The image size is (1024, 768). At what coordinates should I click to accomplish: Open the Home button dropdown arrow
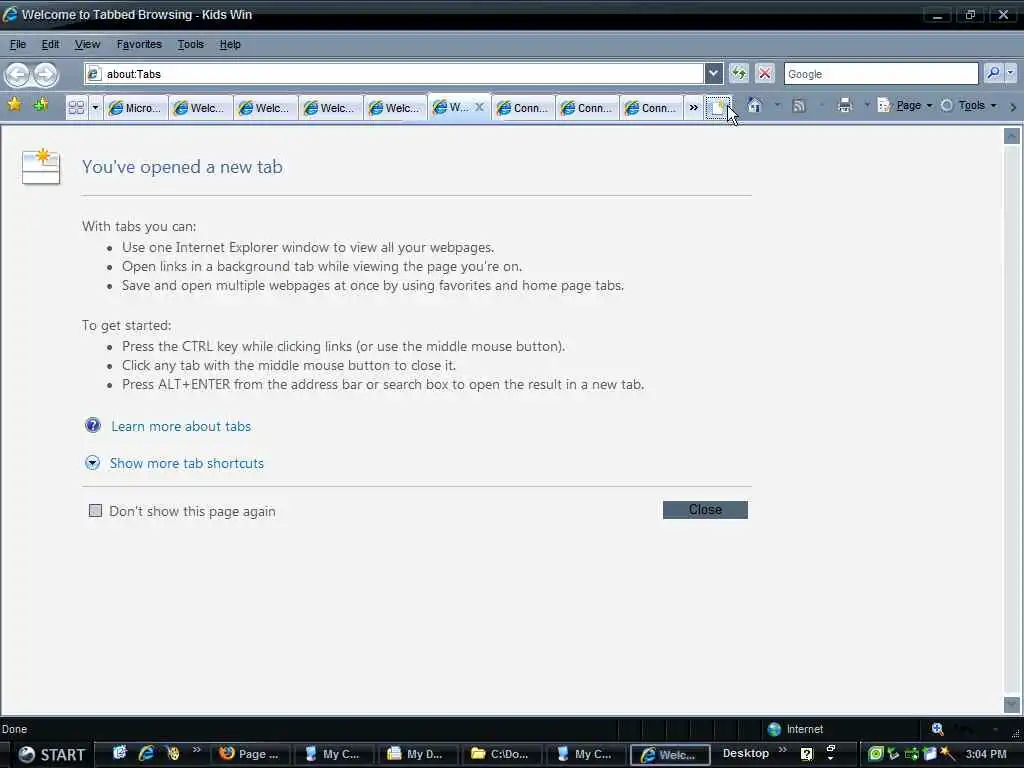click(776, 105)
